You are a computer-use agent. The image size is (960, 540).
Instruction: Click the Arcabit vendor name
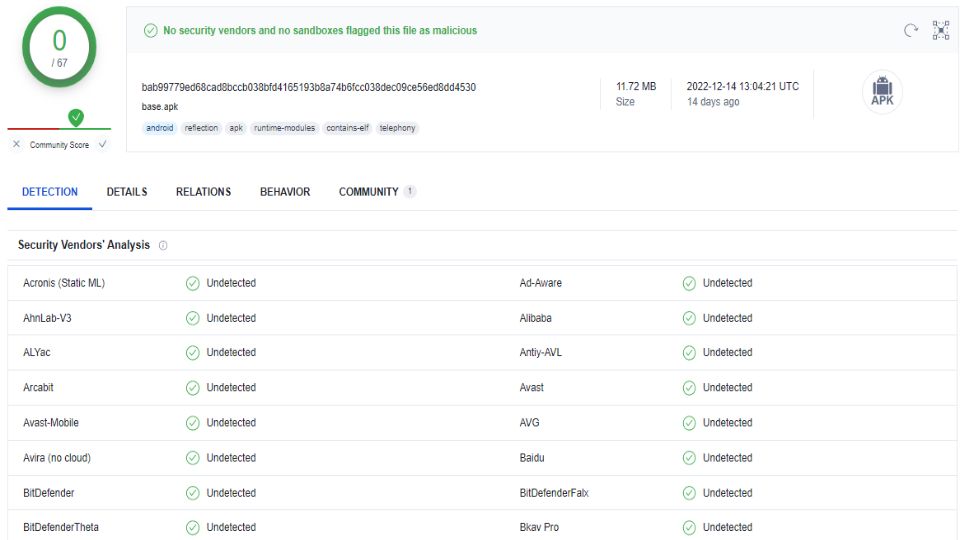[38, 388]
